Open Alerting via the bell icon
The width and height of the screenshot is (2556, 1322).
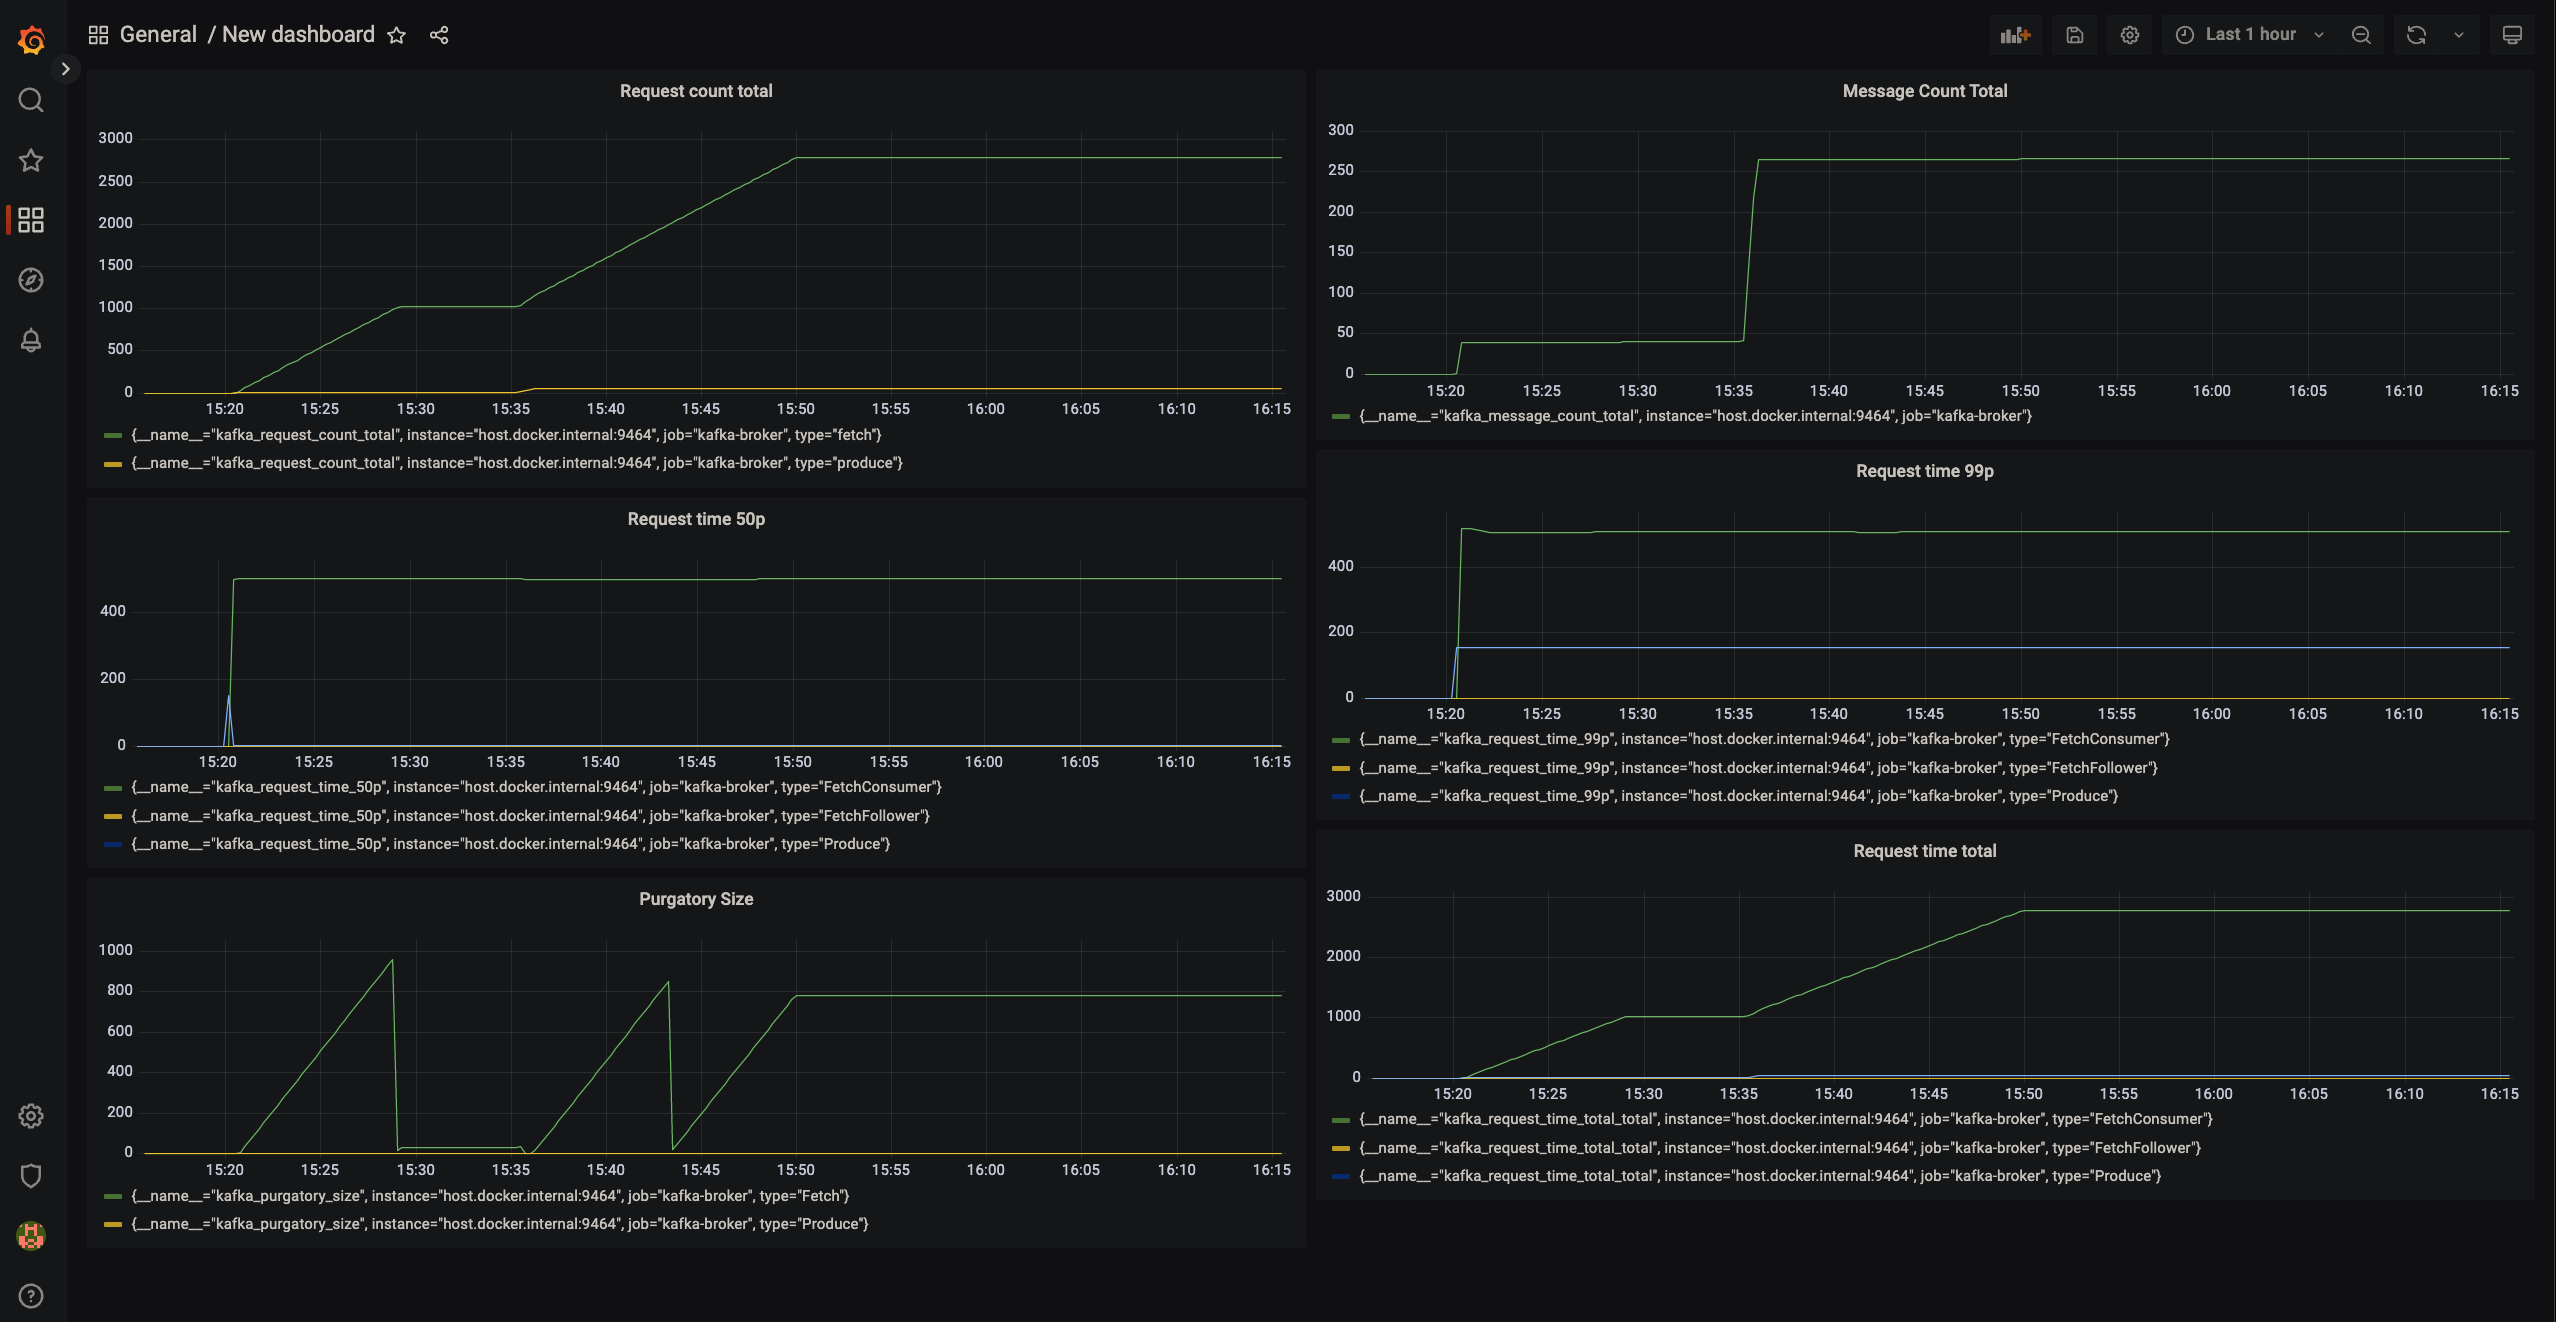pyautogui.click(x=30, y=340)
